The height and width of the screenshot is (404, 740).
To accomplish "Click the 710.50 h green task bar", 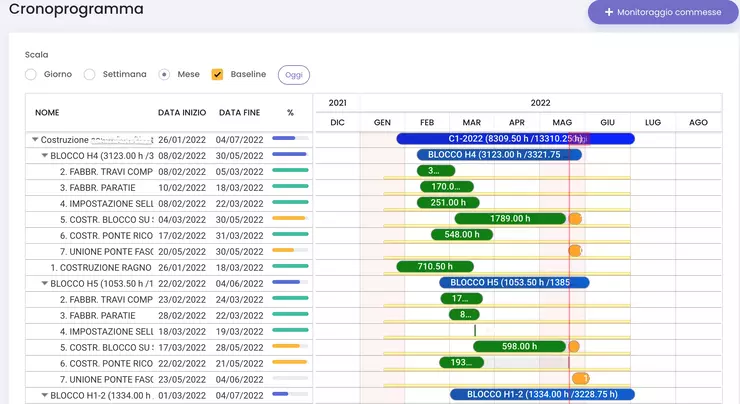I will pos(435,267).
